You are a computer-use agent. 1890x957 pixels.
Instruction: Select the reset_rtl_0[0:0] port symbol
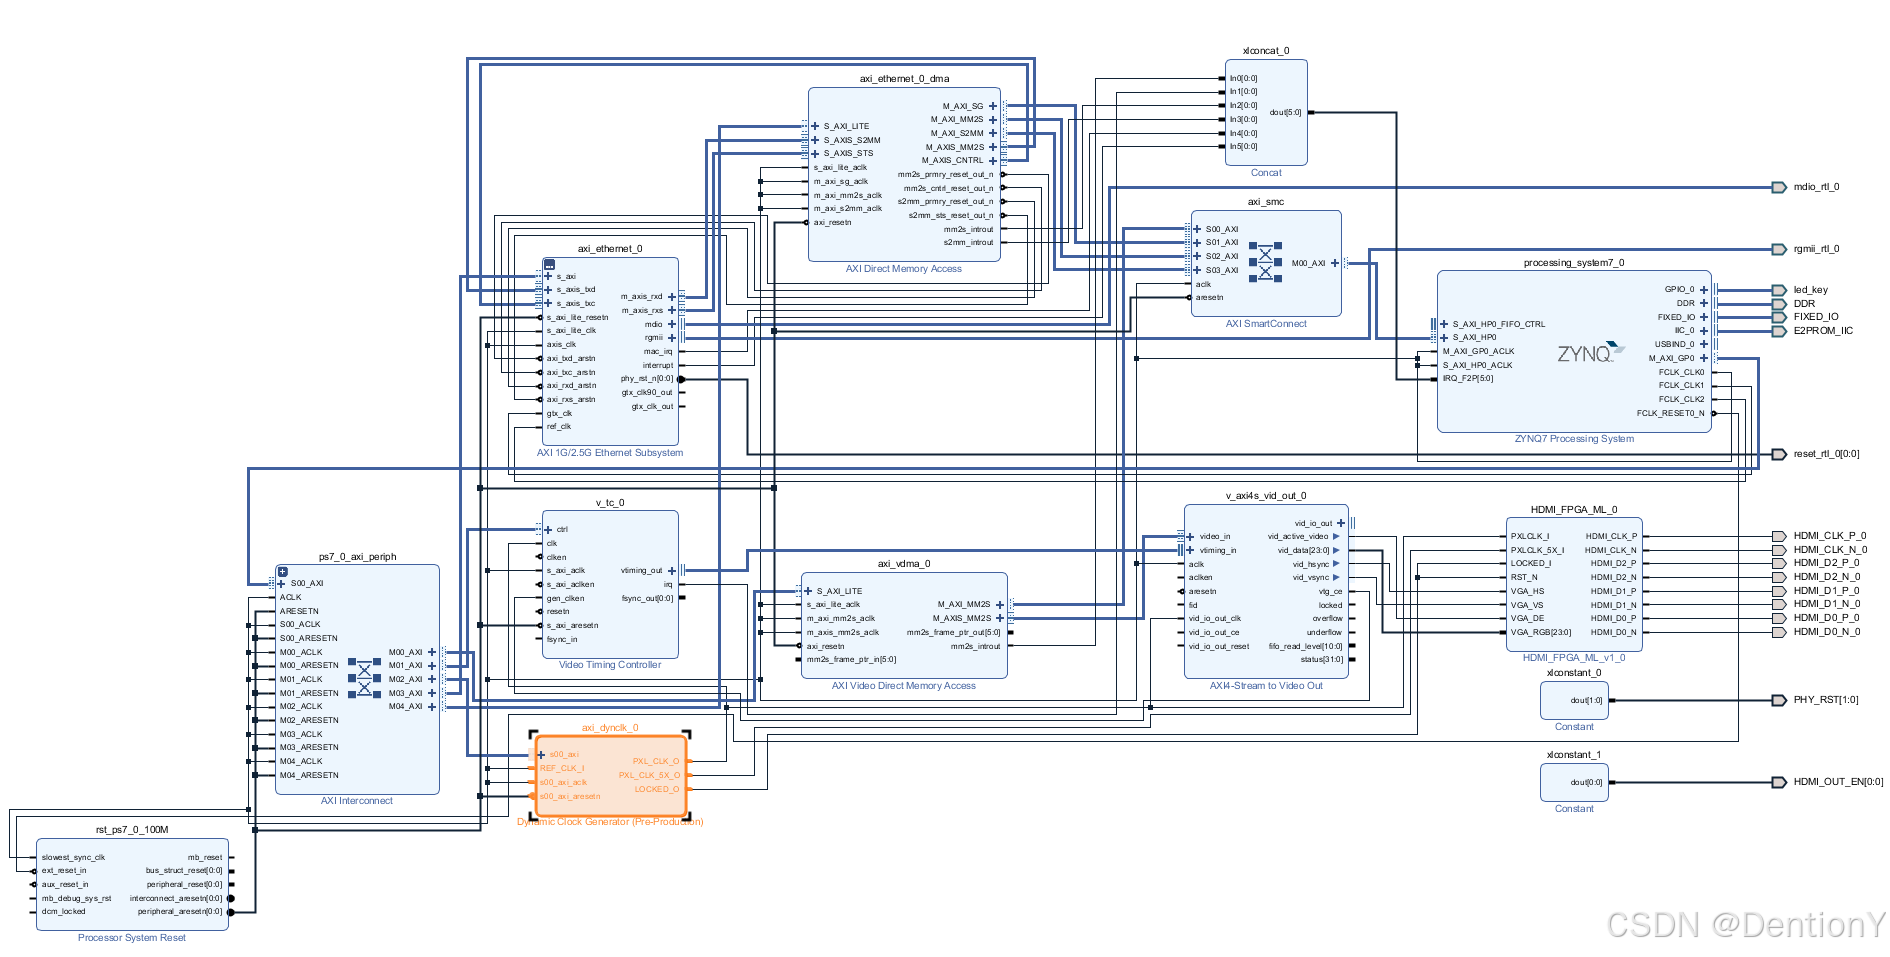click(x=1778, y=454)
